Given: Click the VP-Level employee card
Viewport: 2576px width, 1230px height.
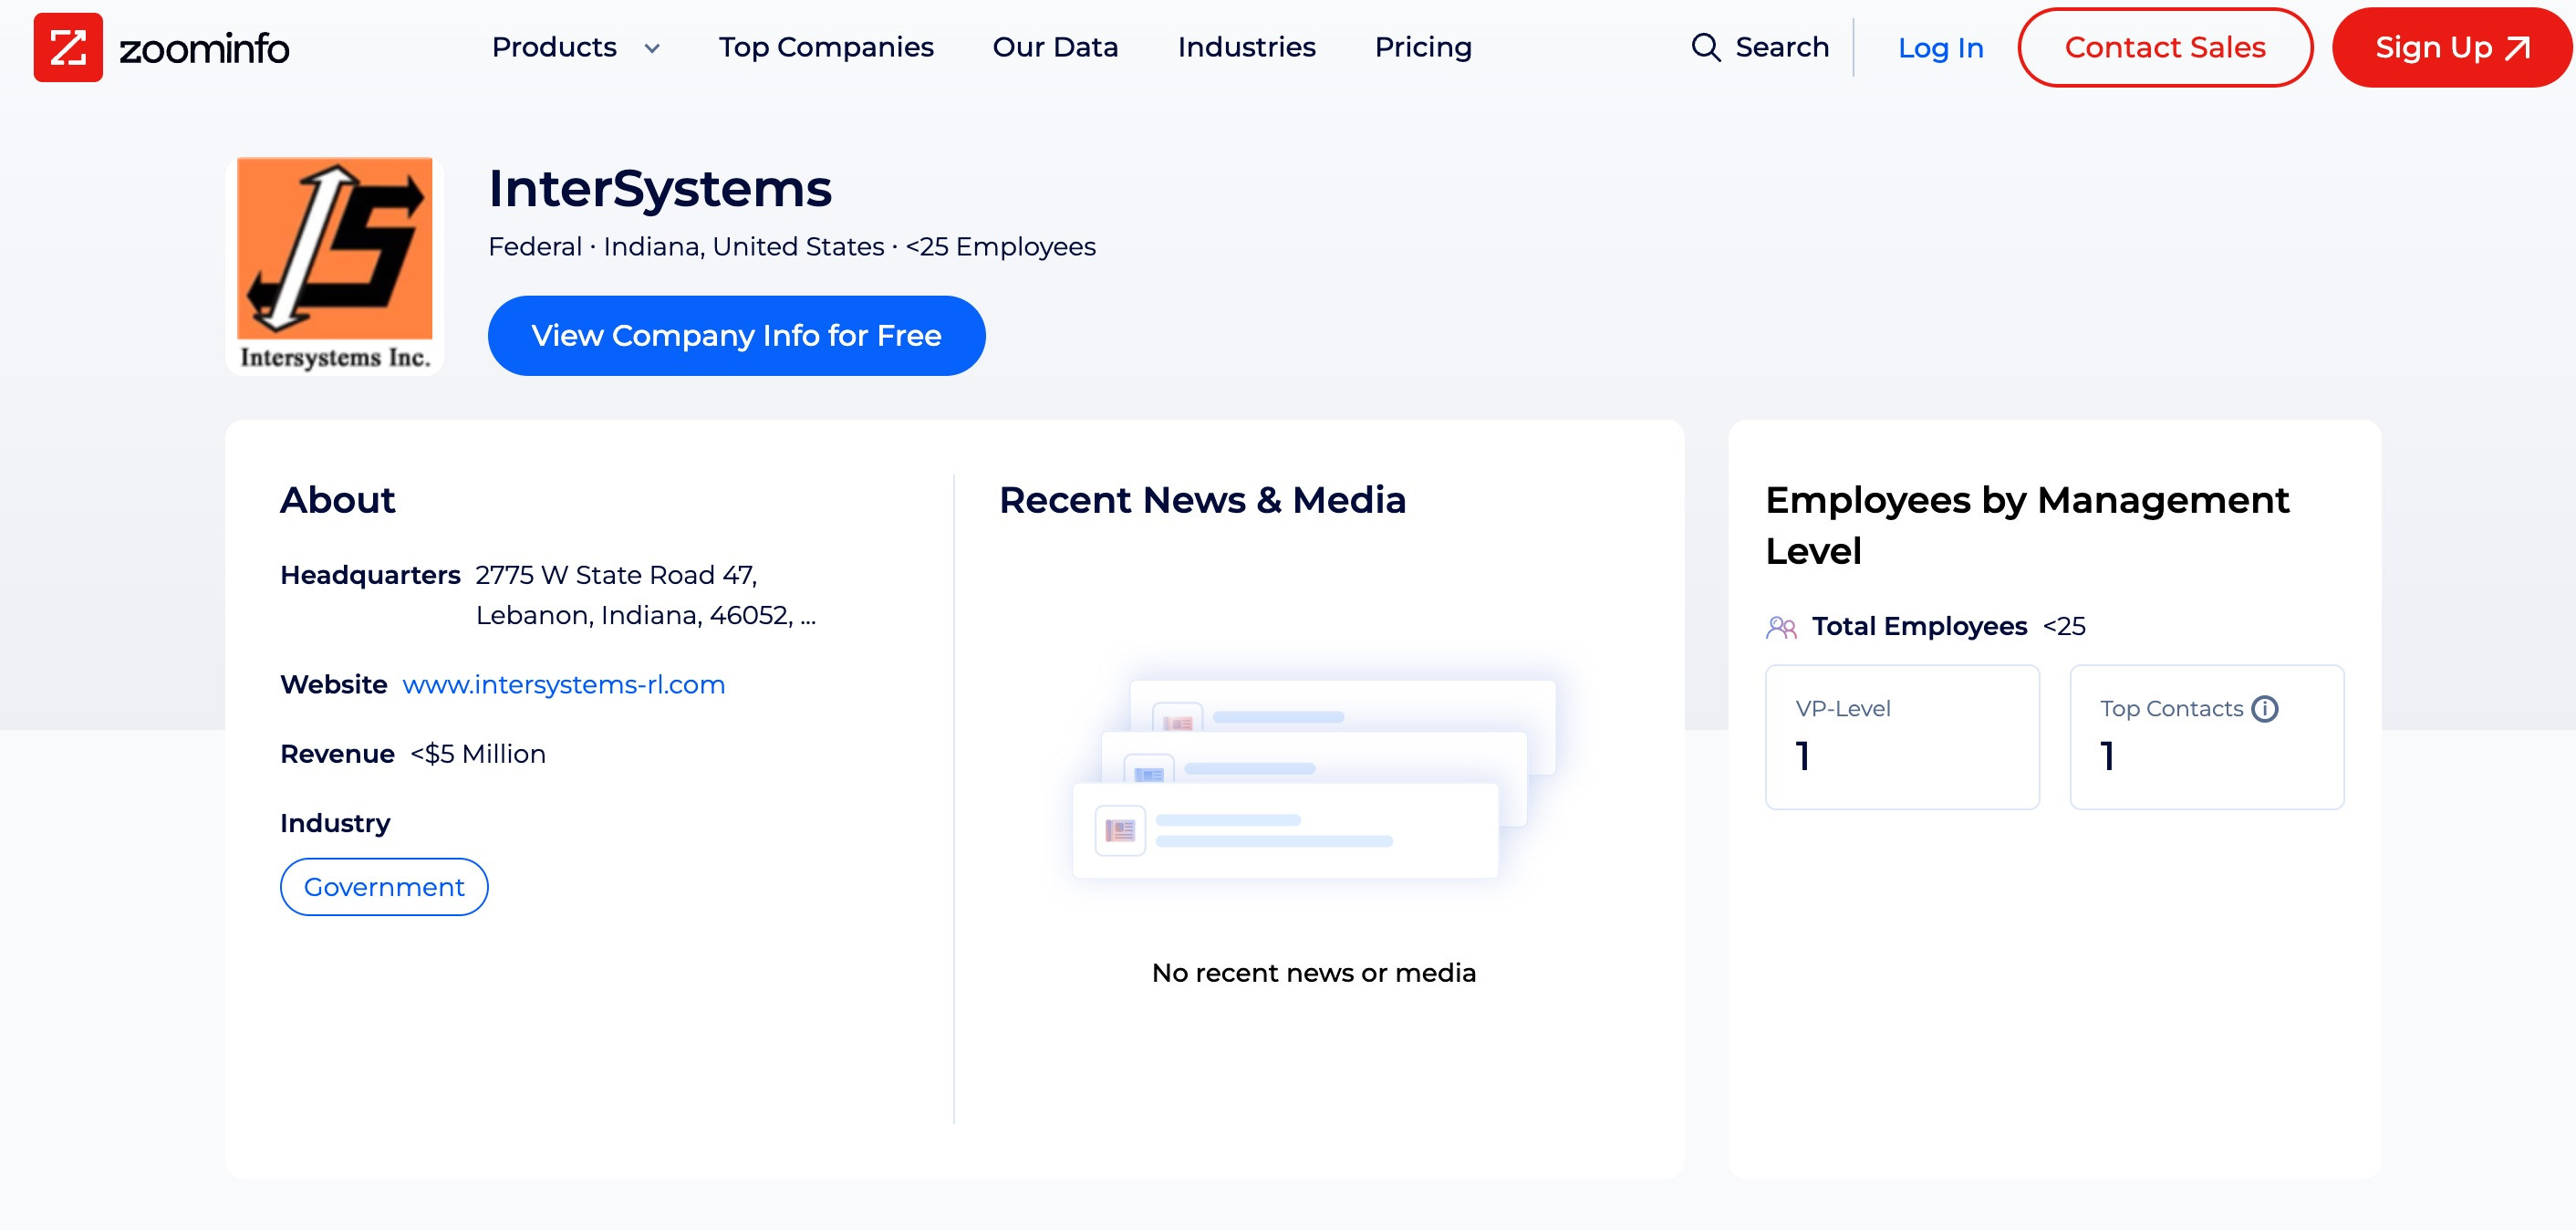Looking at the screenshot, I should (1902, 737).
